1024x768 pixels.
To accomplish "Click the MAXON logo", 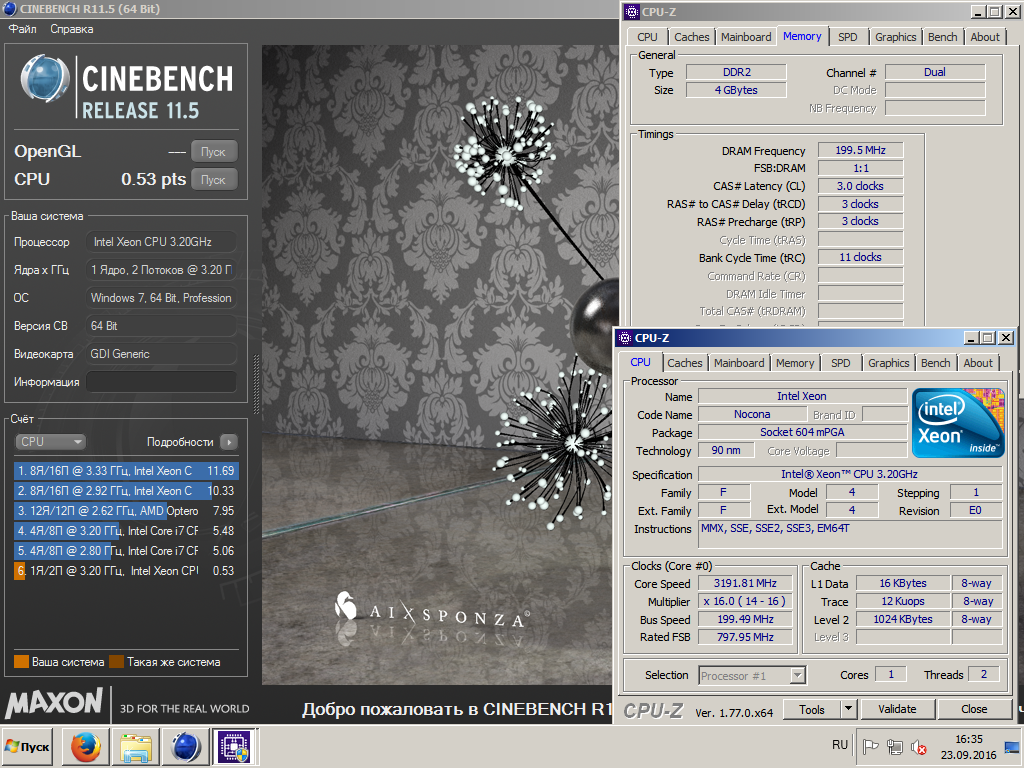I will pos(54,703).
